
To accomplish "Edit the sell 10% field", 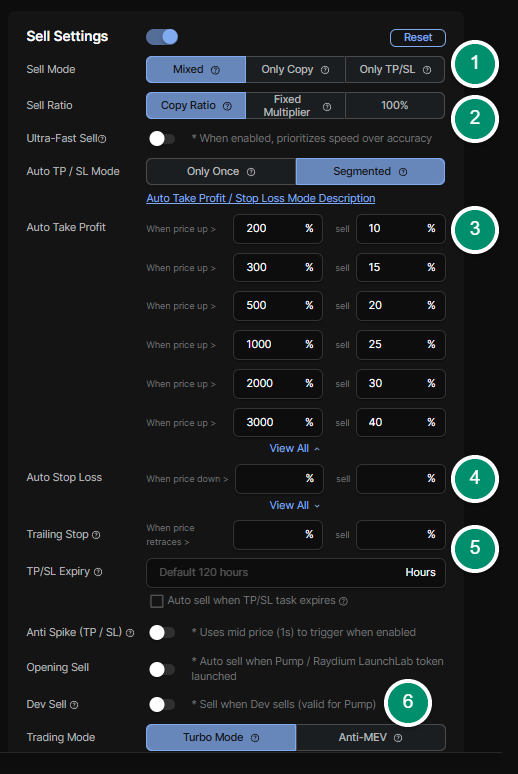I will point(401,229).
